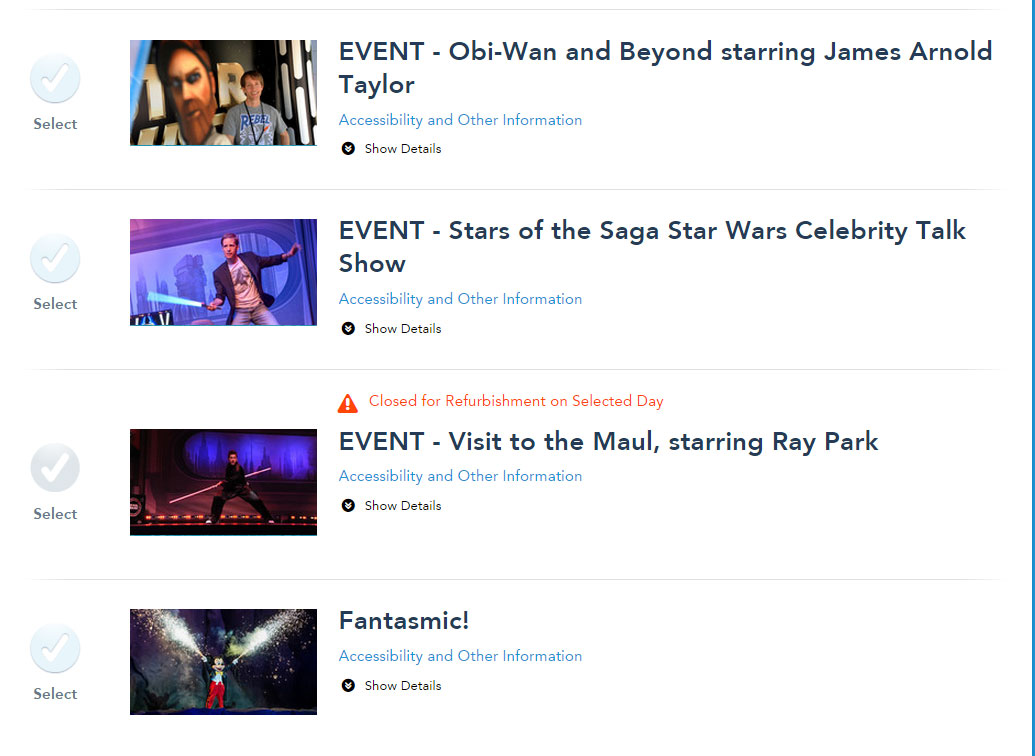This screenshot has width=1035, height=756.
Task: Open the Fantasmic! title
Action: (404, 621)
